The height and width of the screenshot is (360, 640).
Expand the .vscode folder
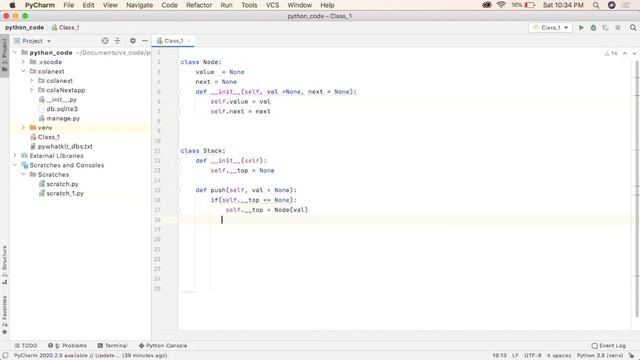tap(23, 62)
